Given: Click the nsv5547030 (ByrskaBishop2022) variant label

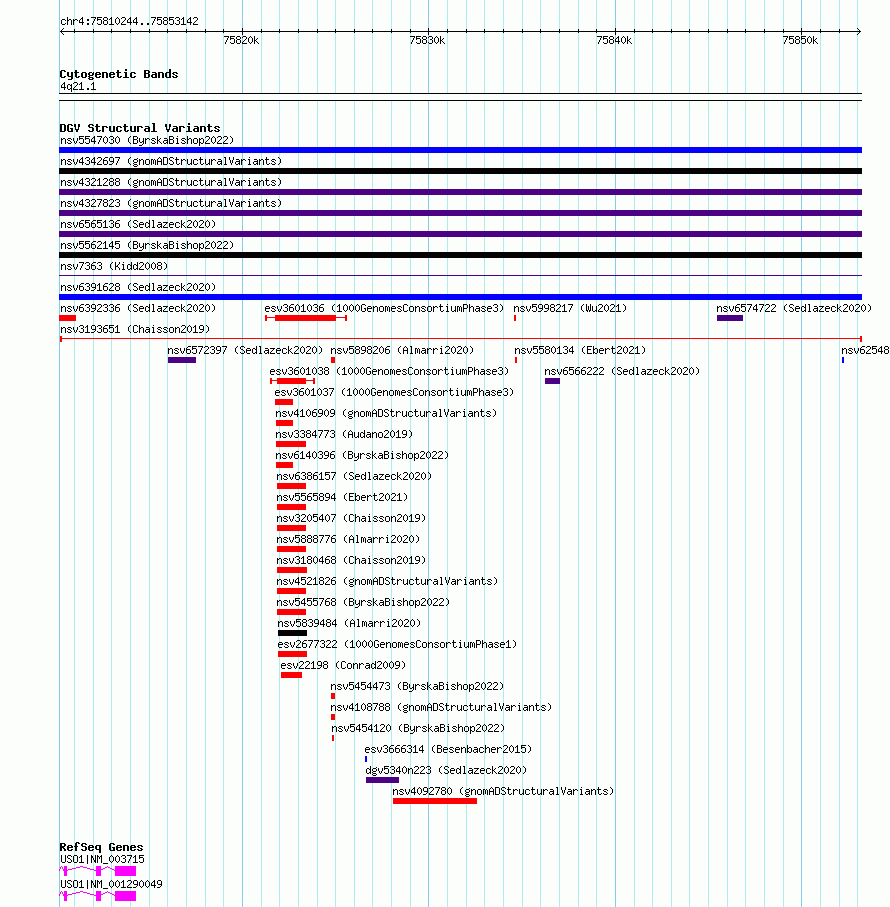Looking at the screenshot, I should (x=147, y=140).
